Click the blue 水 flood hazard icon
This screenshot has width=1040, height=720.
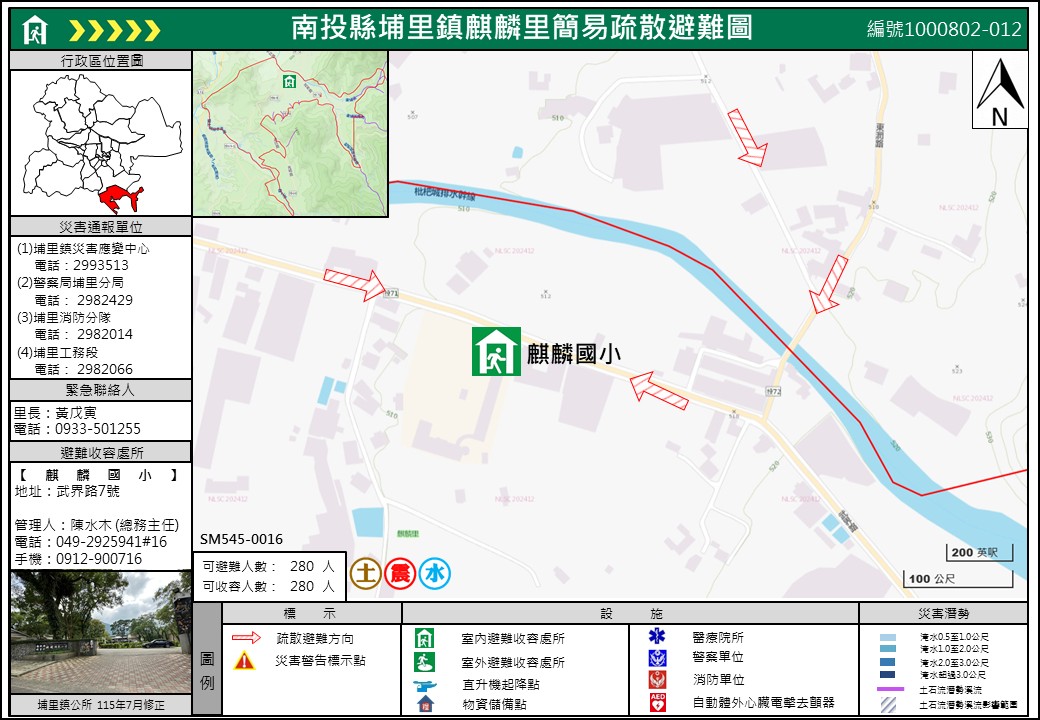point(434,573)
